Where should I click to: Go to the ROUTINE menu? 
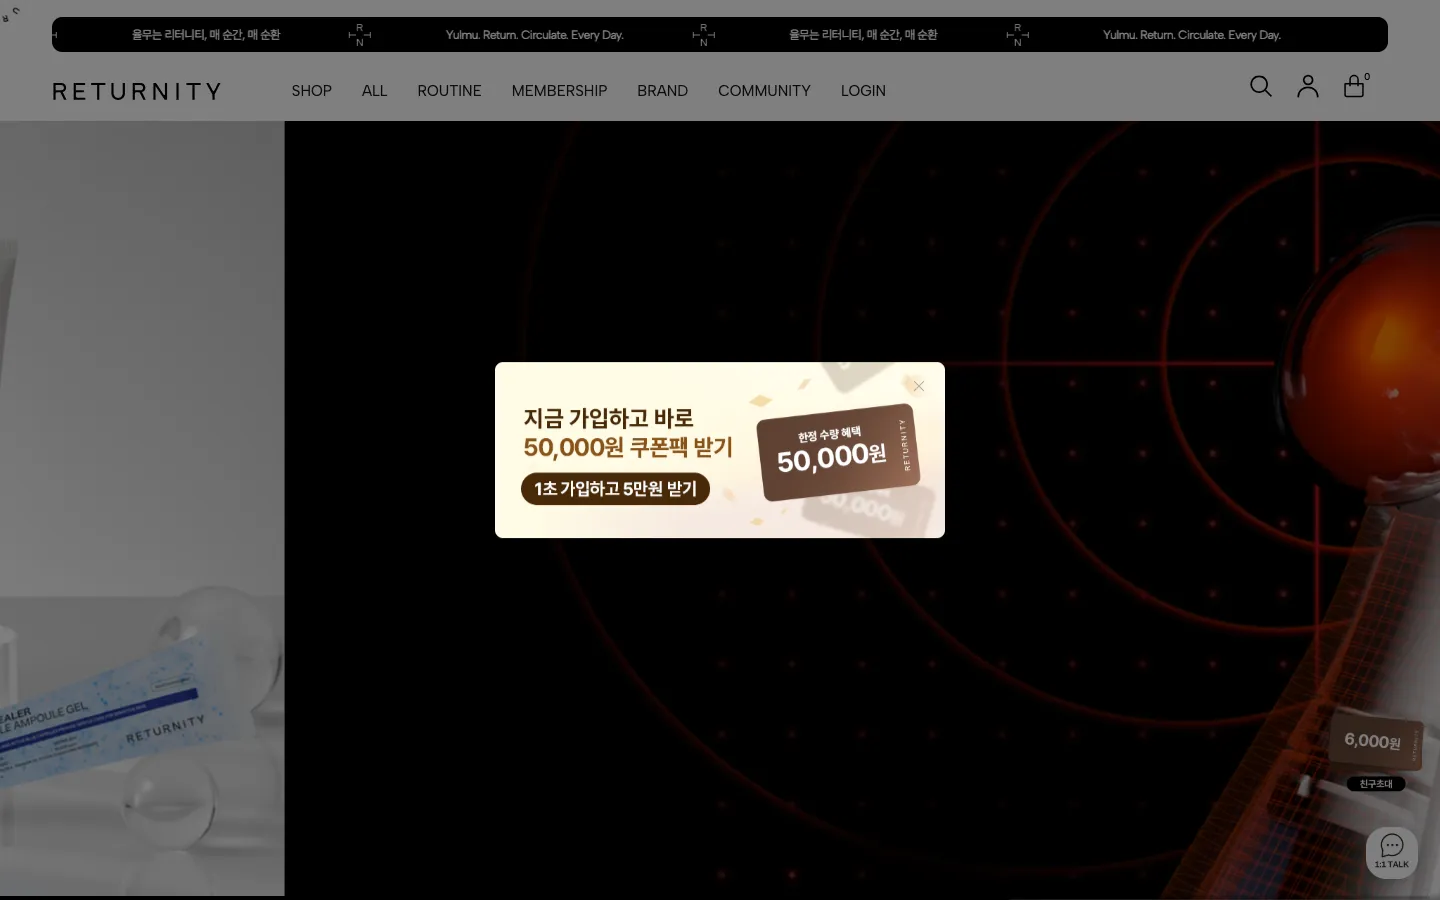pyautogui.click(x=449, y=91)
